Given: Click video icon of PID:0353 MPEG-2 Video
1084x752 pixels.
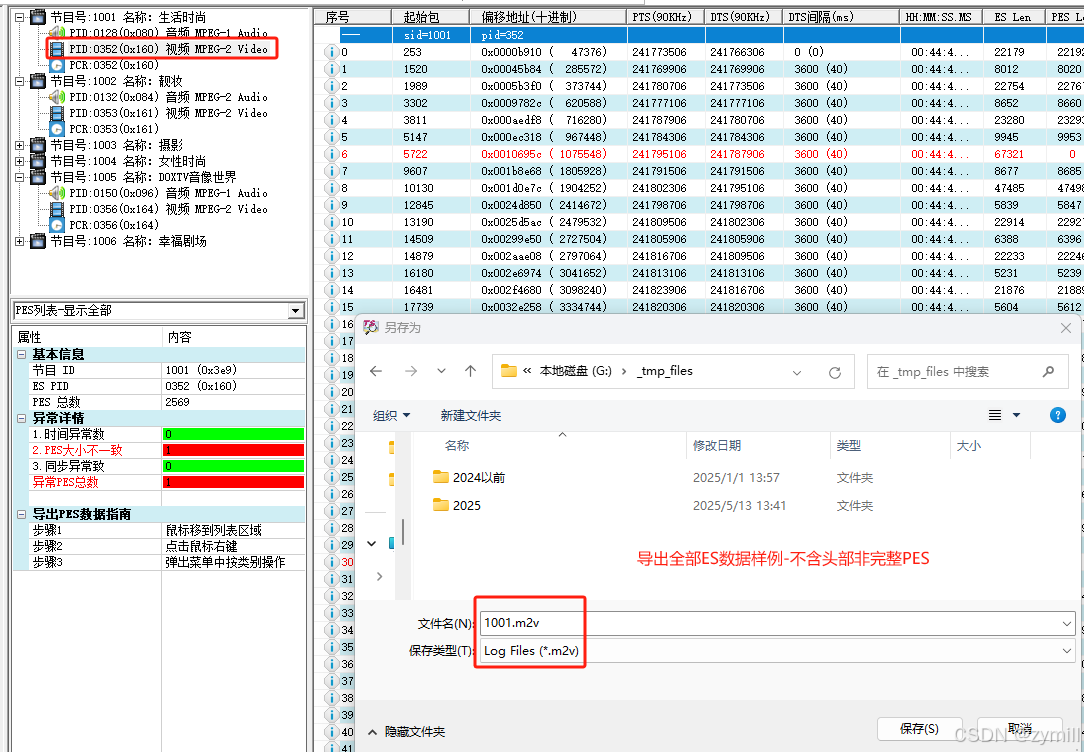Looking at the screenshot, I should click(x=57, y=113).
